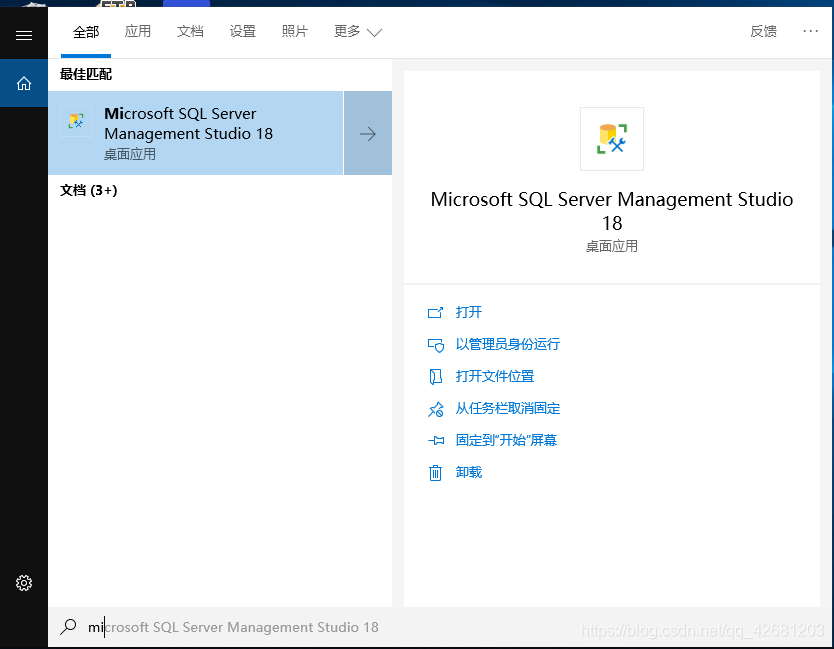The height and width of the screenshot is (649, 834).
Task: Click the Home icon in sidebar
Action: coord(24,83)
